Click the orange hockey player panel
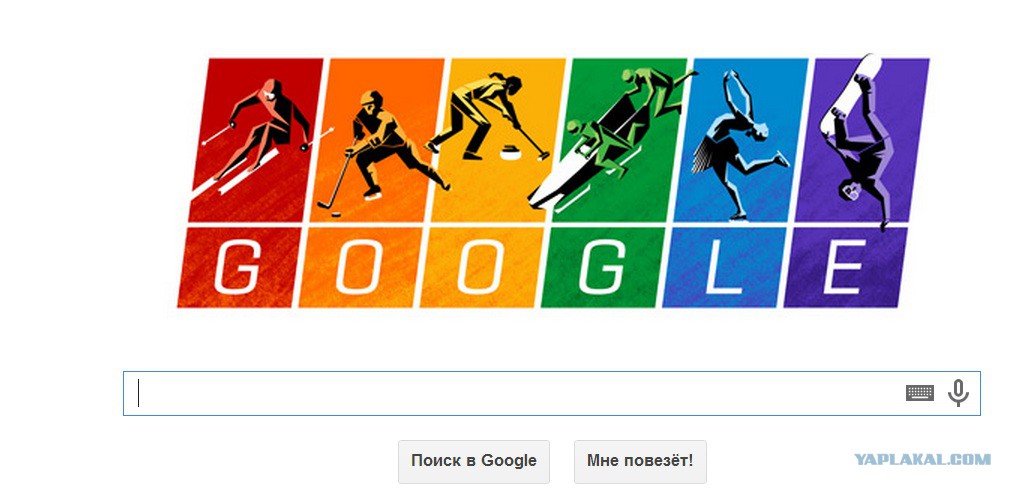1017x489 pixels. [x=377, y=139]
